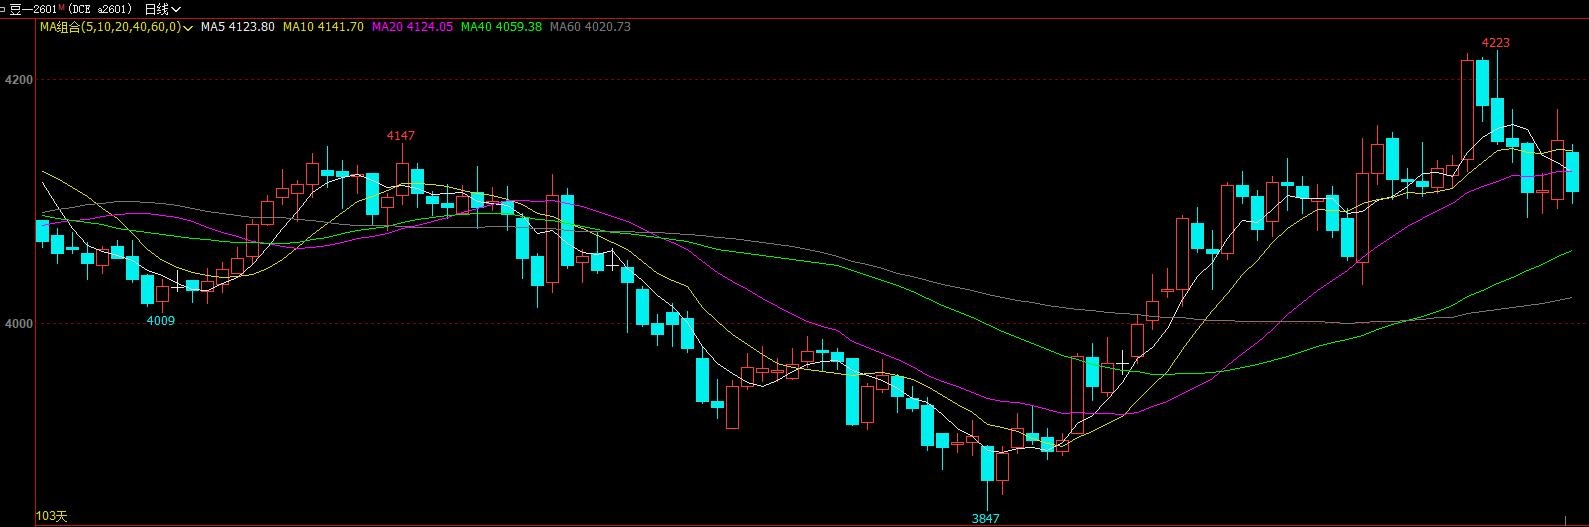Click the 4200 price axis label
This screenshot has width=1589, height=527.
19,79
